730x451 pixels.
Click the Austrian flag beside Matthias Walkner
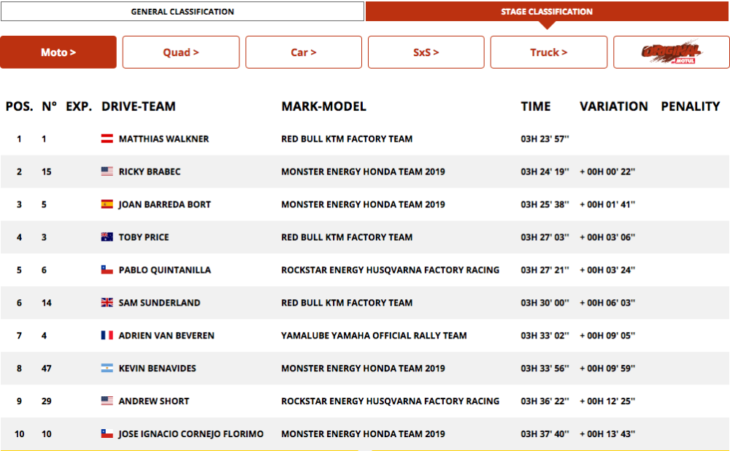tap(106, 138)
